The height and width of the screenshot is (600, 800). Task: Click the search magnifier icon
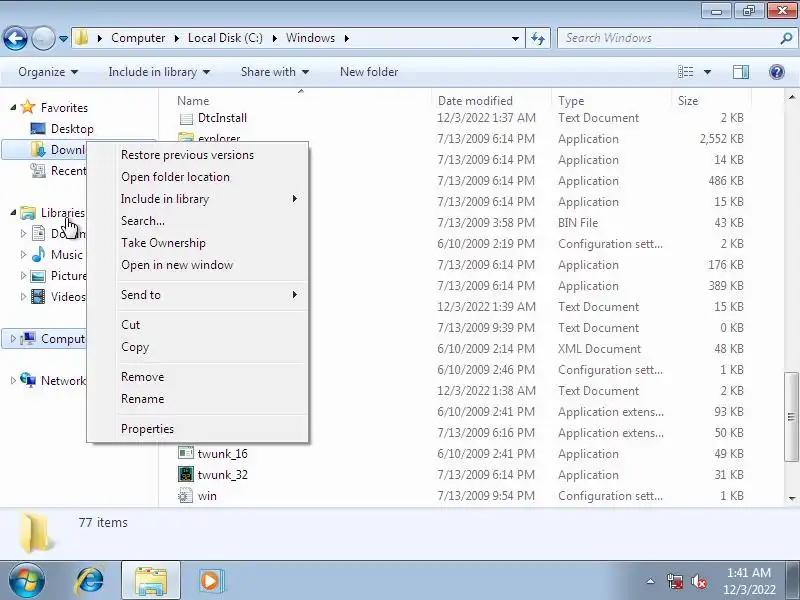[x=786, y=38]
